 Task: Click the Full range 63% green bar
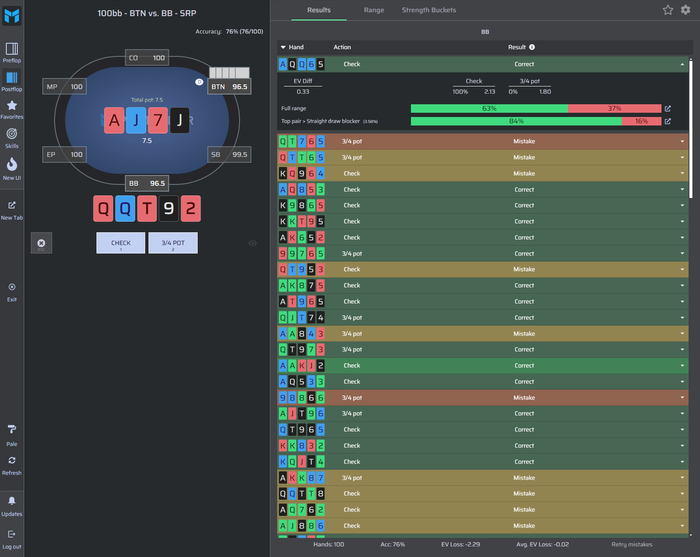pyautogui.click(x=489, y=108)
